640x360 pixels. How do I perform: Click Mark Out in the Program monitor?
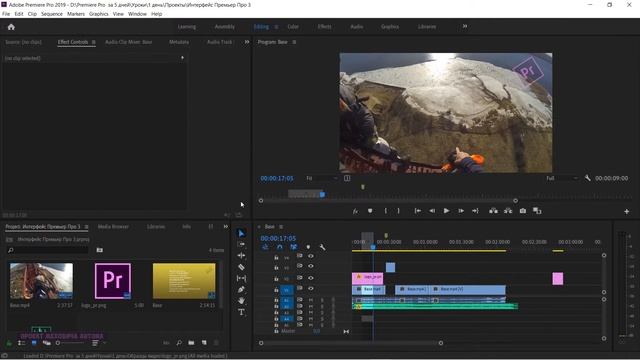coord(399,211)
